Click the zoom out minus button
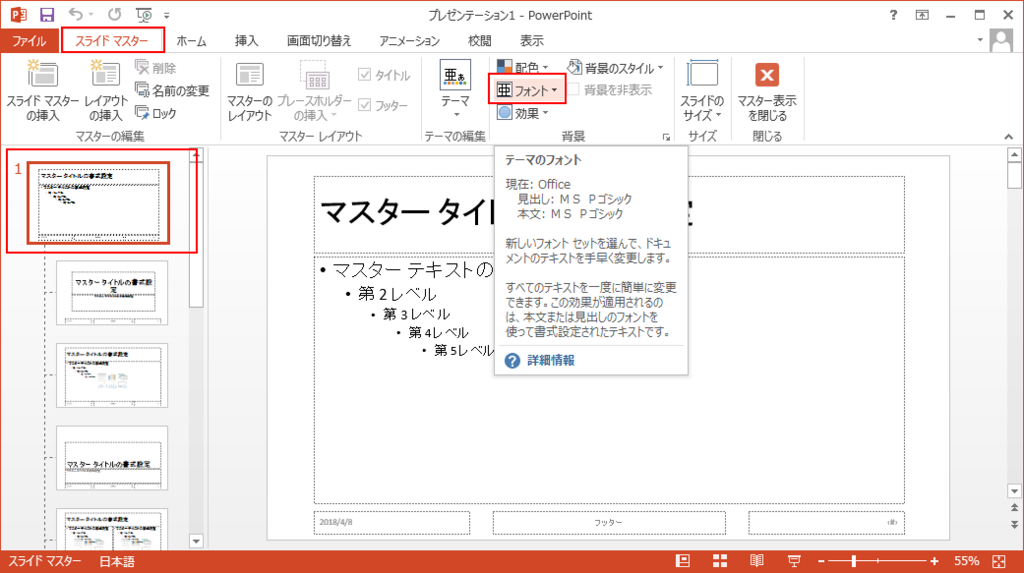The image size is (1024, 573). click(822, 561)
